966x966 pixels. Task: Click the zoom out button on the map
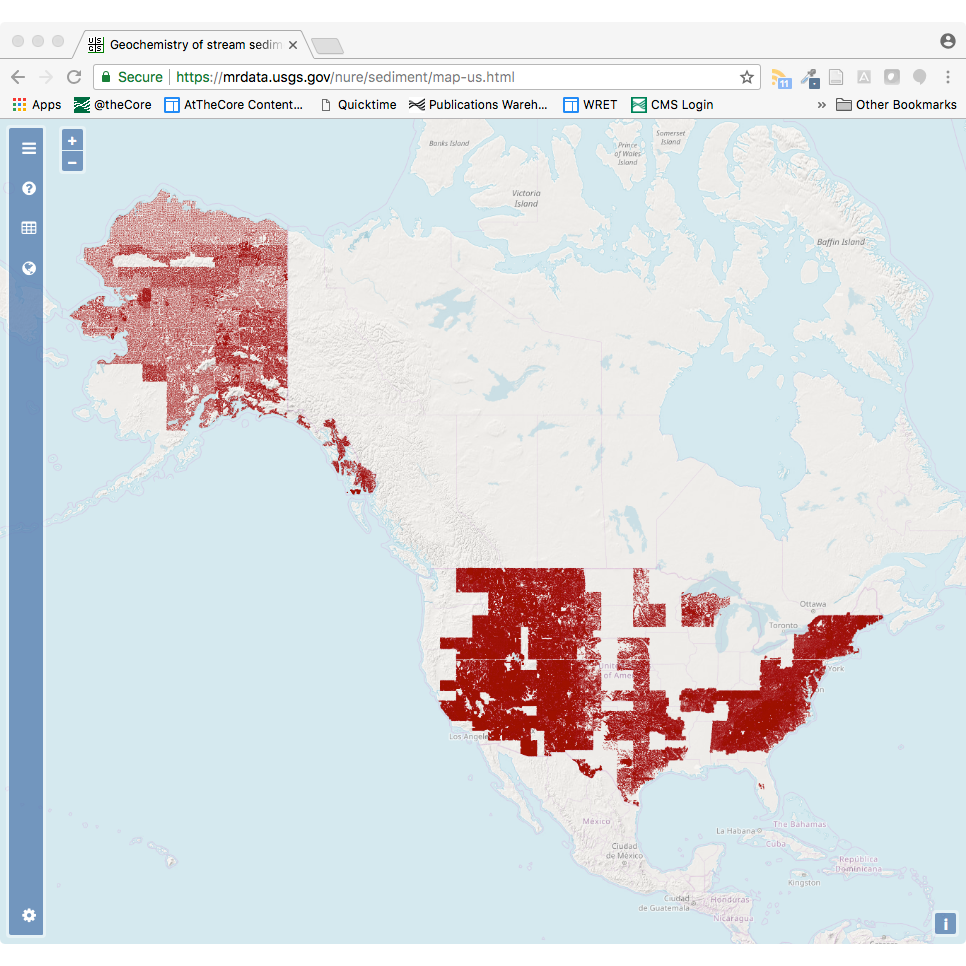[72, 161]
